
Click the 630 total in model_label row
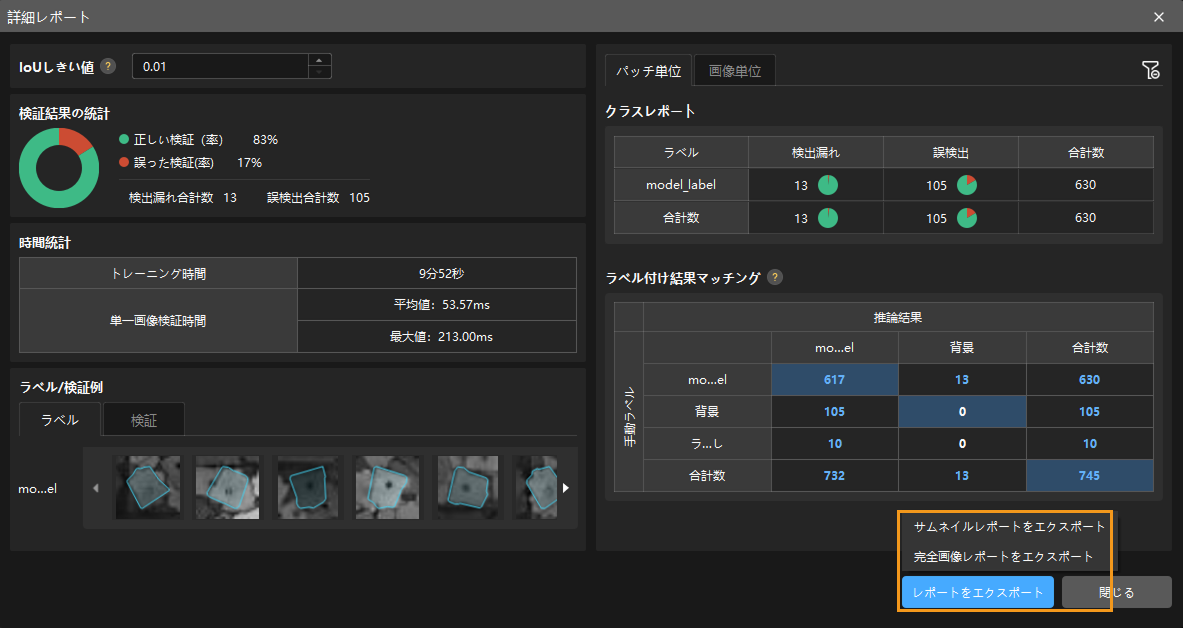1086,185
